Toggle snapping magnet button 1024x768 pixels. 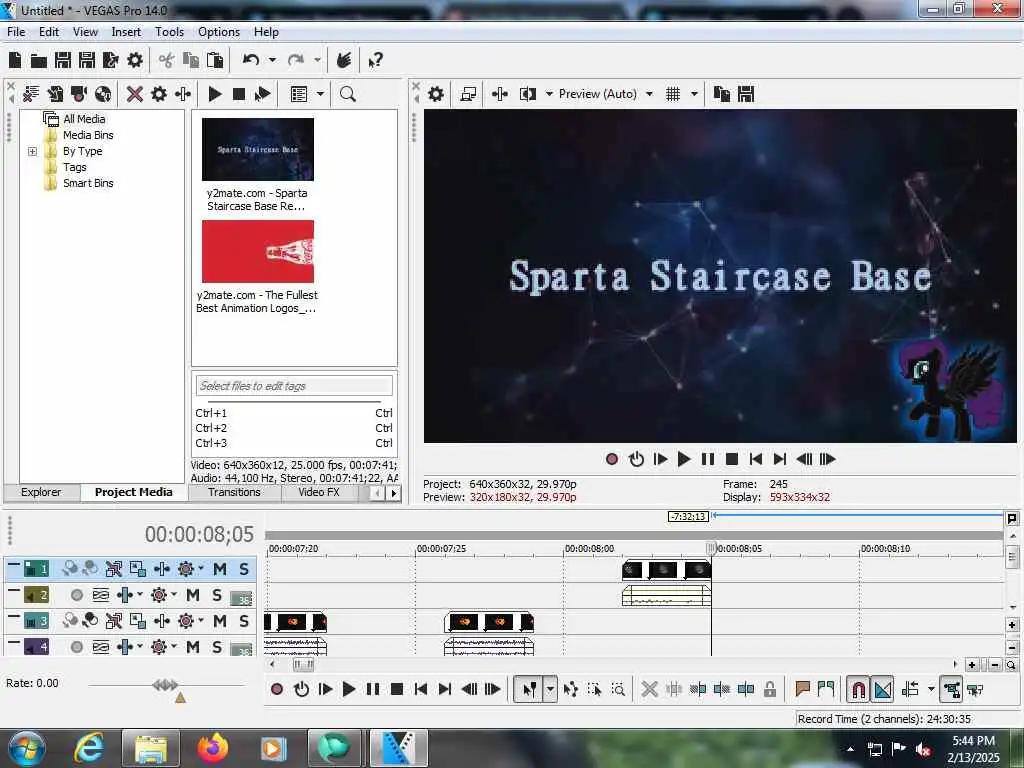tap(858, 689)
